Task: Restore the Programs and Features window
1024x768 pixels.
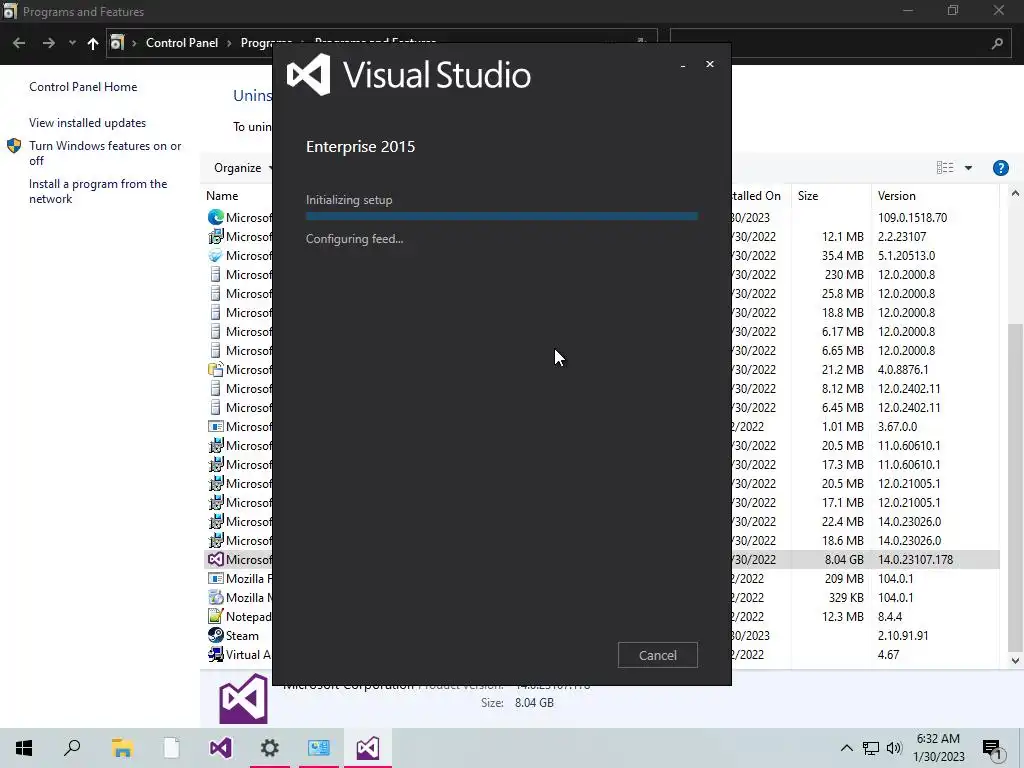Action: [x=953, y=10]
